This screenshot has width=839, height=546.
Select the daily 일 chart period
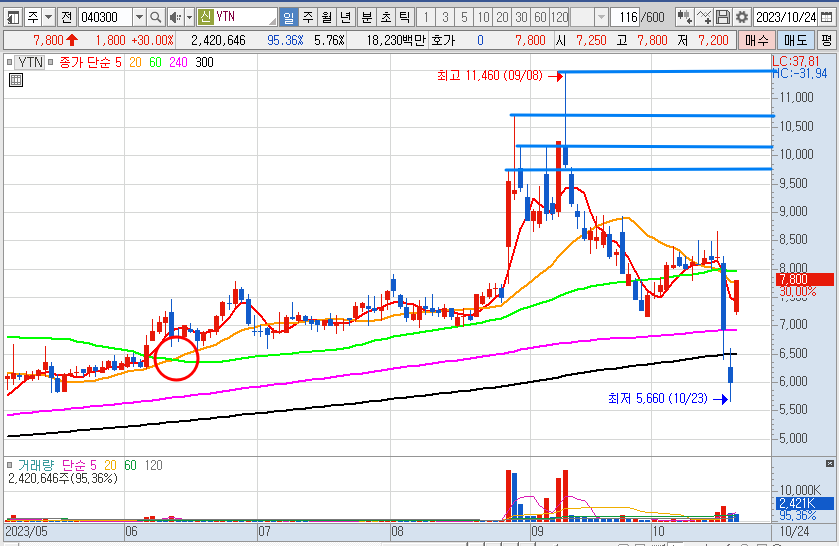(x=288, y=18)
